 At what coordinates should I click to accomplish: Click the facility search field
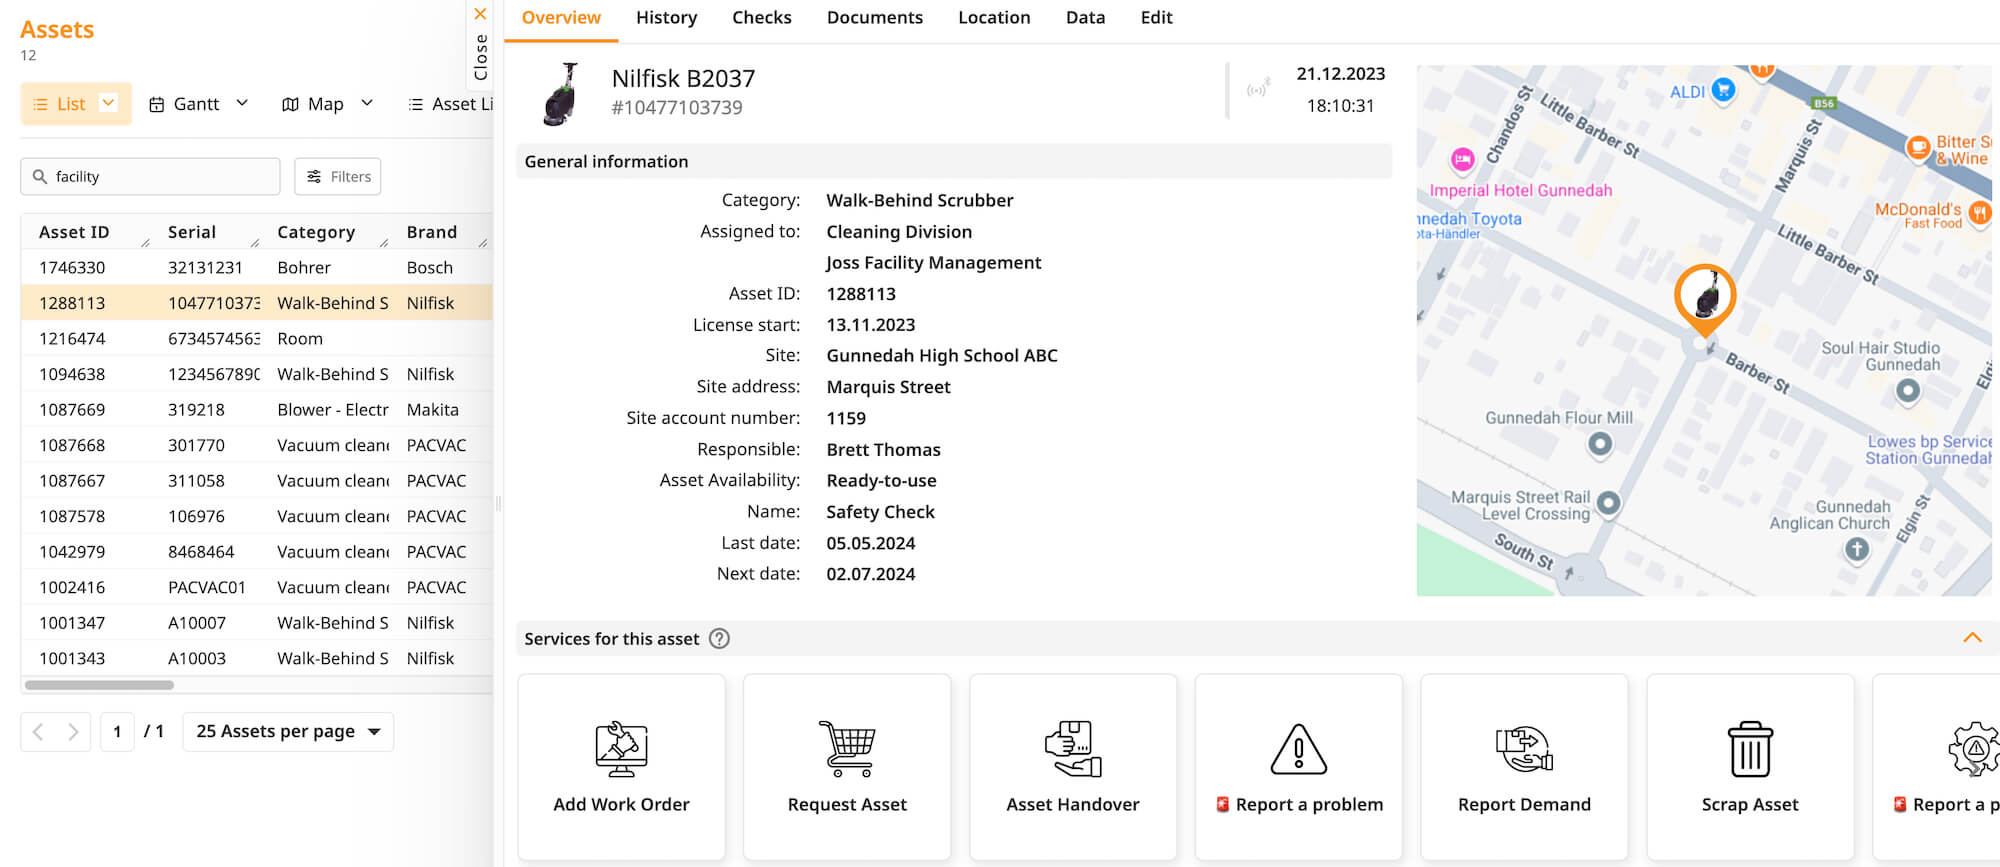[x=150, y=176]
